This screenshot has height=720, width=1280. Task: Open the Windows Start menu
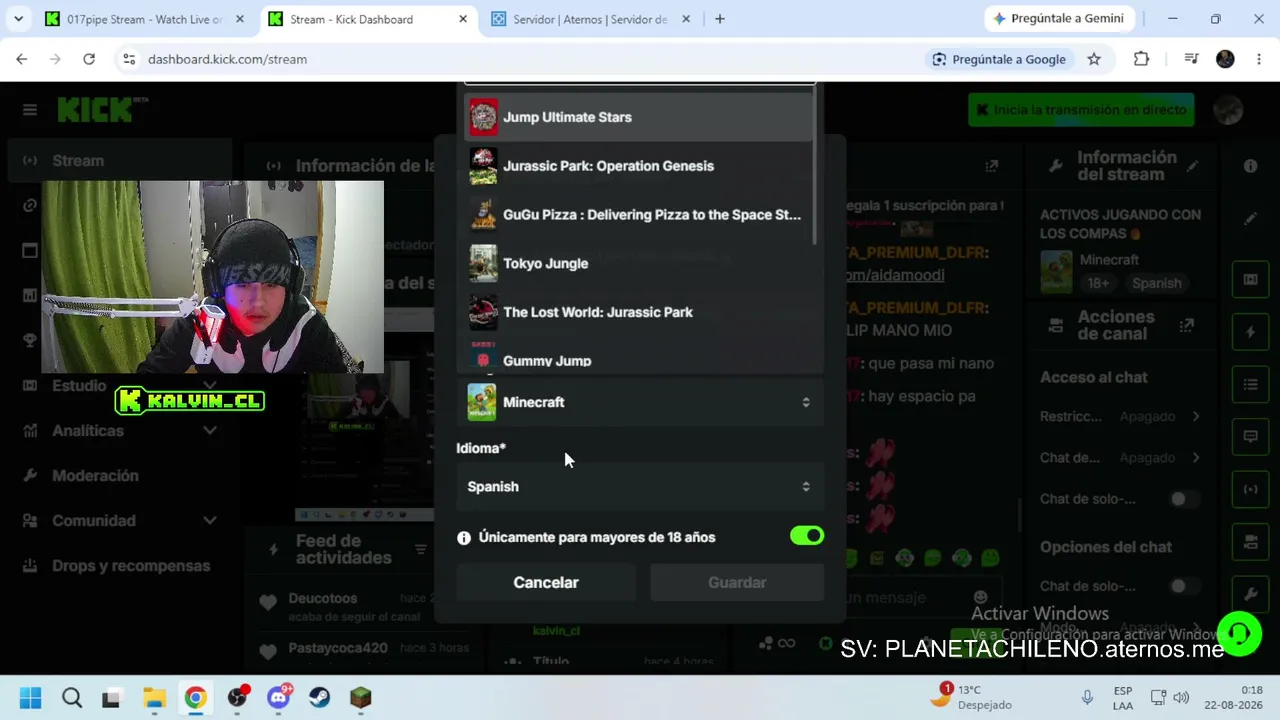click(30, 698)
